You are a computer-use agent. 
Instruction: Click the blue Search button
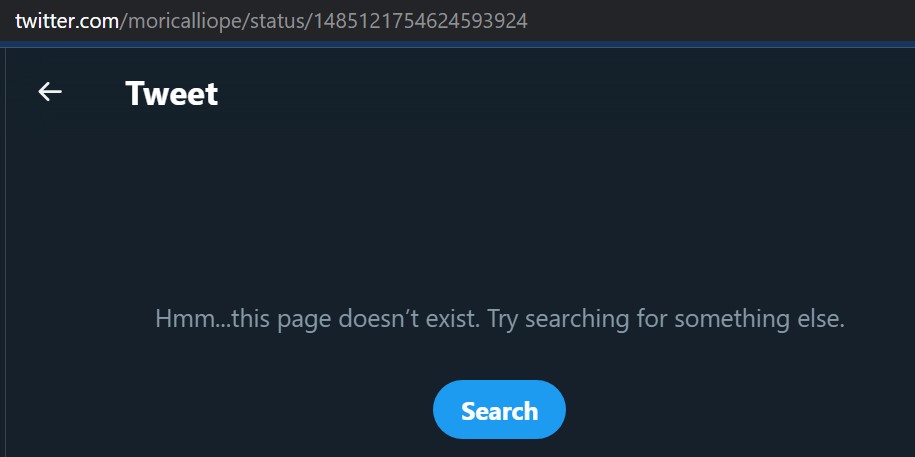coord(499,410)
